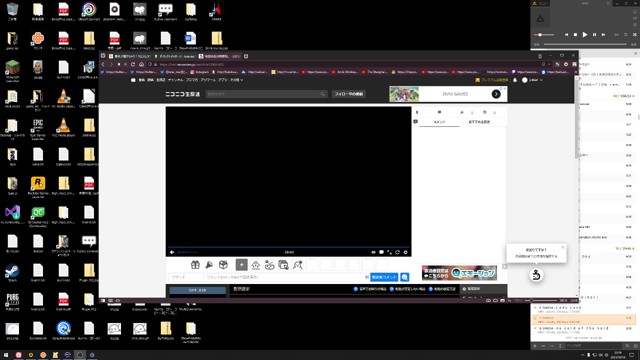Click the shuffle icon in the music player
This screenshot has height=360, width=640.
coord(635,35)
